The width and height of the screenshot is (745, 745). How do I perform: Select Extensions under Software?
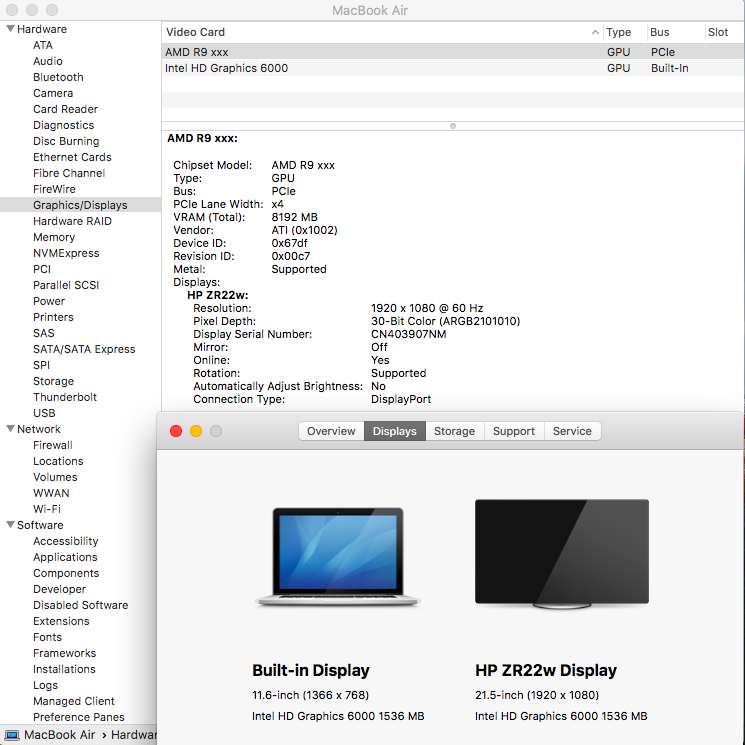click(x=61, y=621)
